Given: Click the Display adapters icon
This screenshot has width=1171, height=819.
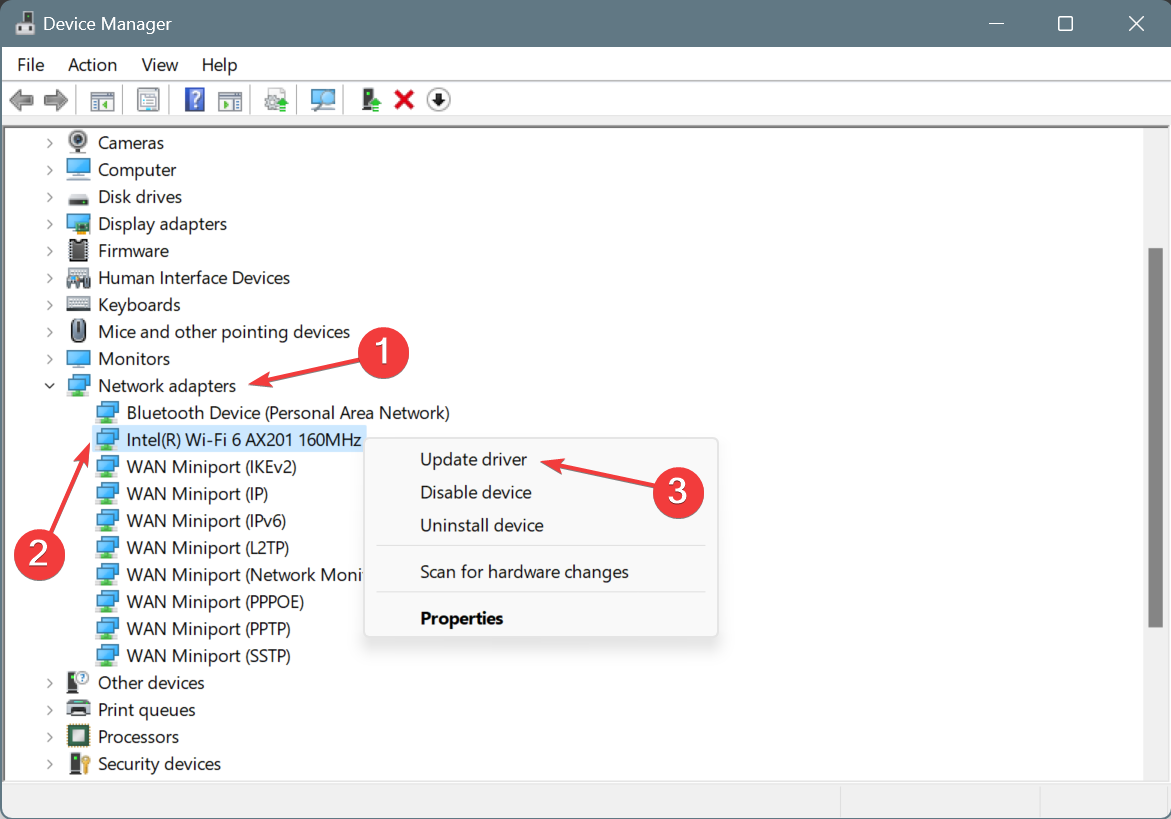Looking at the screenshot, I should click(78, 223).
